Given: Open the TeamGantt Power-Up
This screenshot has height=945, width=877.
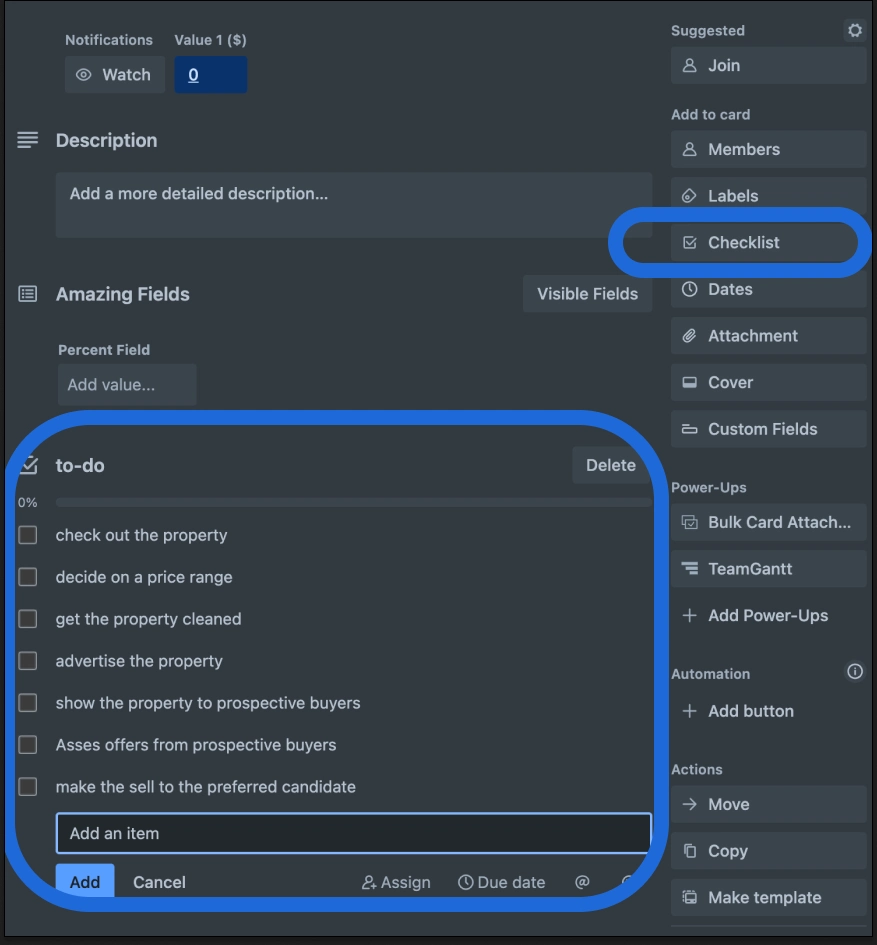Looking at the screenshot, I should coord(767,568).
